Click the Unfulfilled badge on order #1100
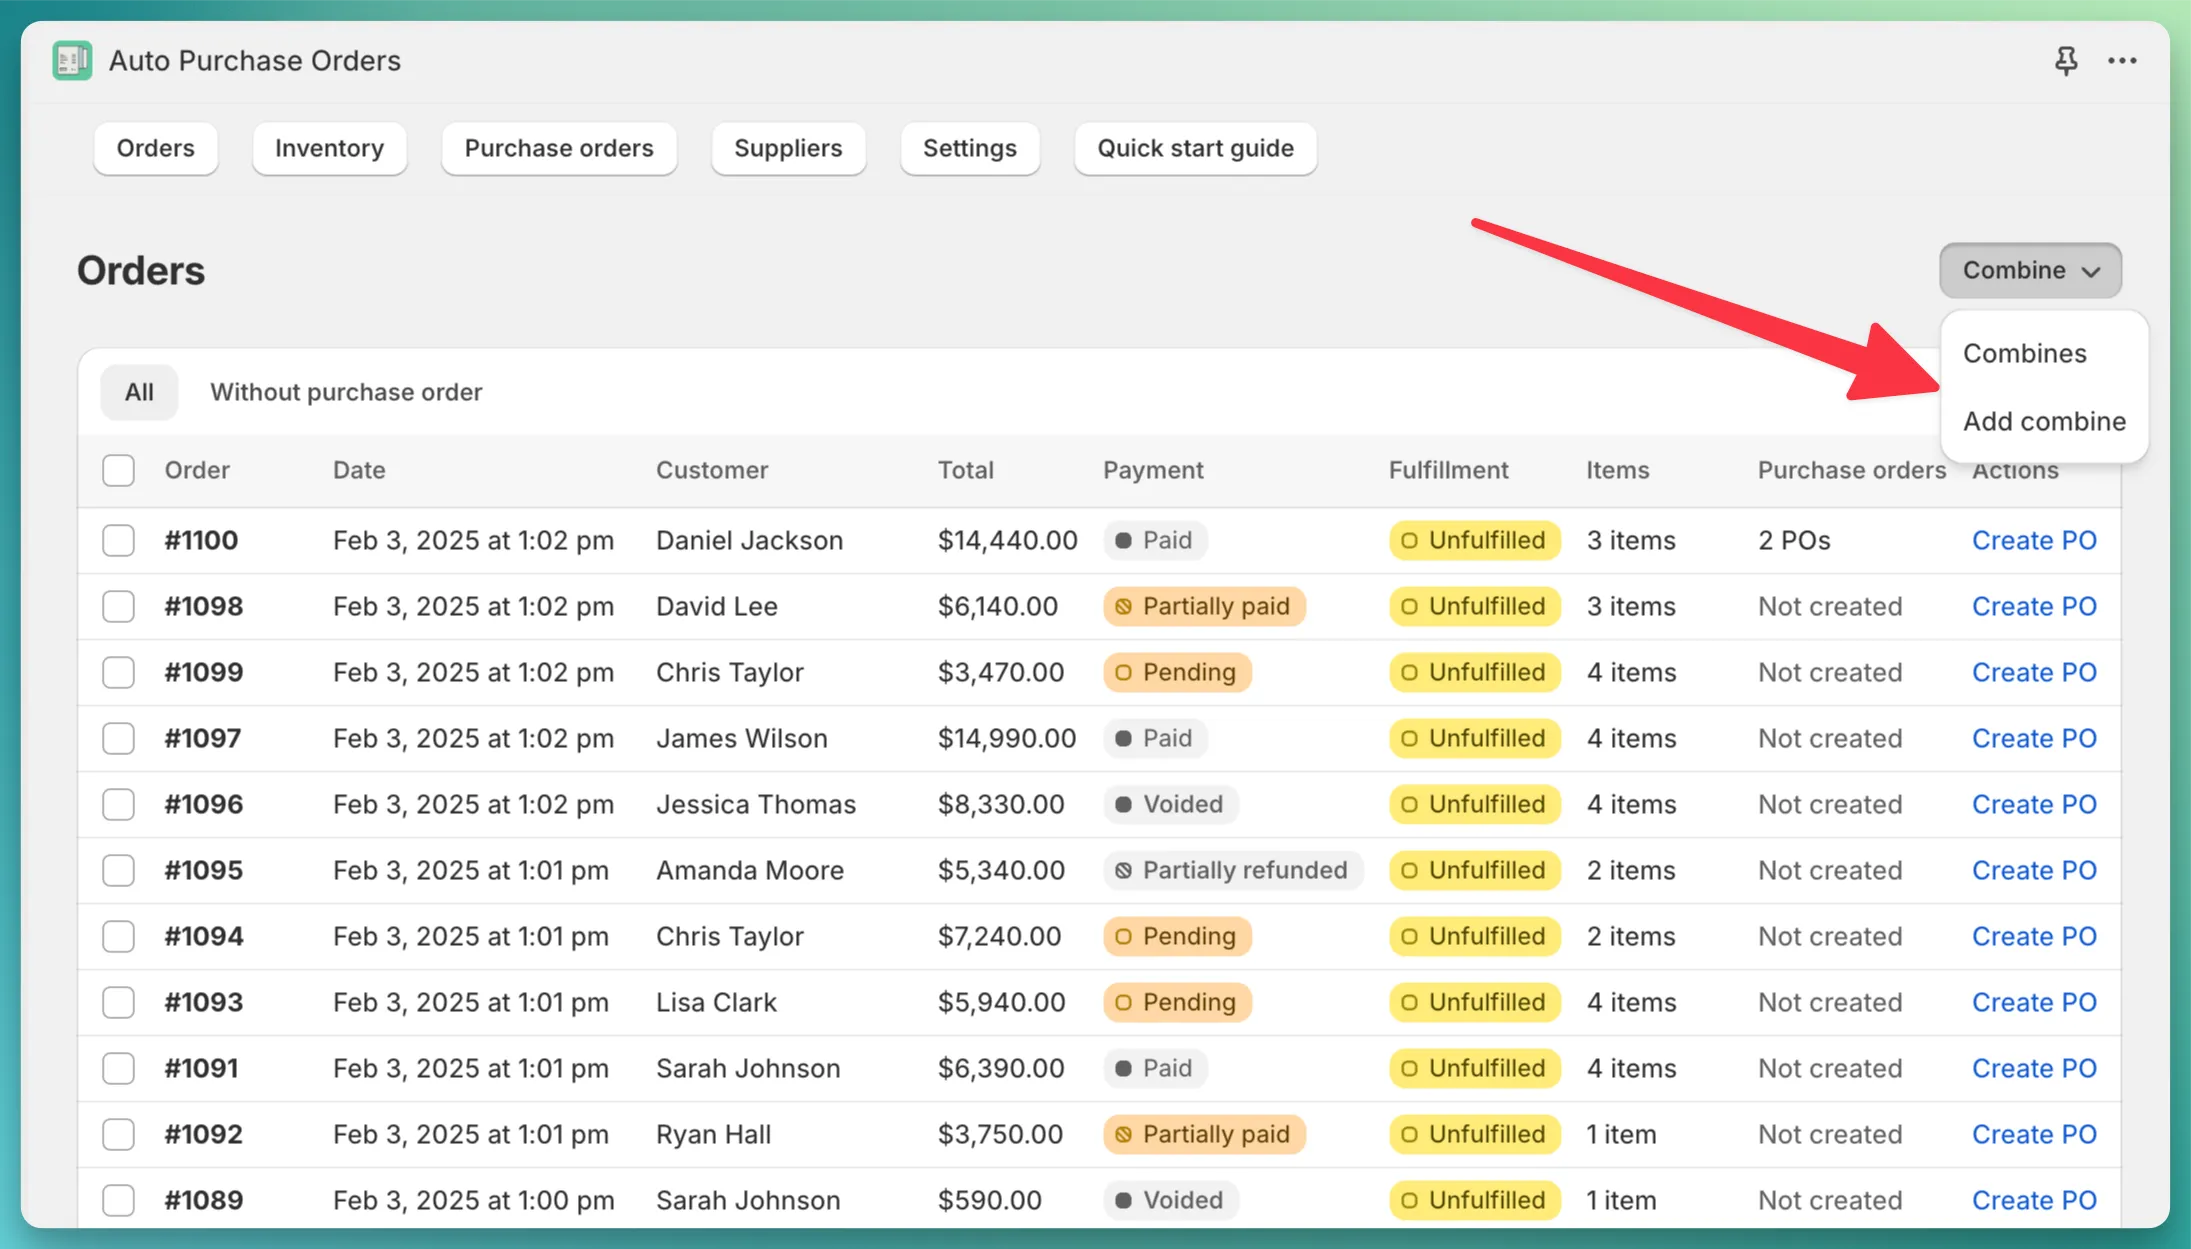 click(1475, 540)
